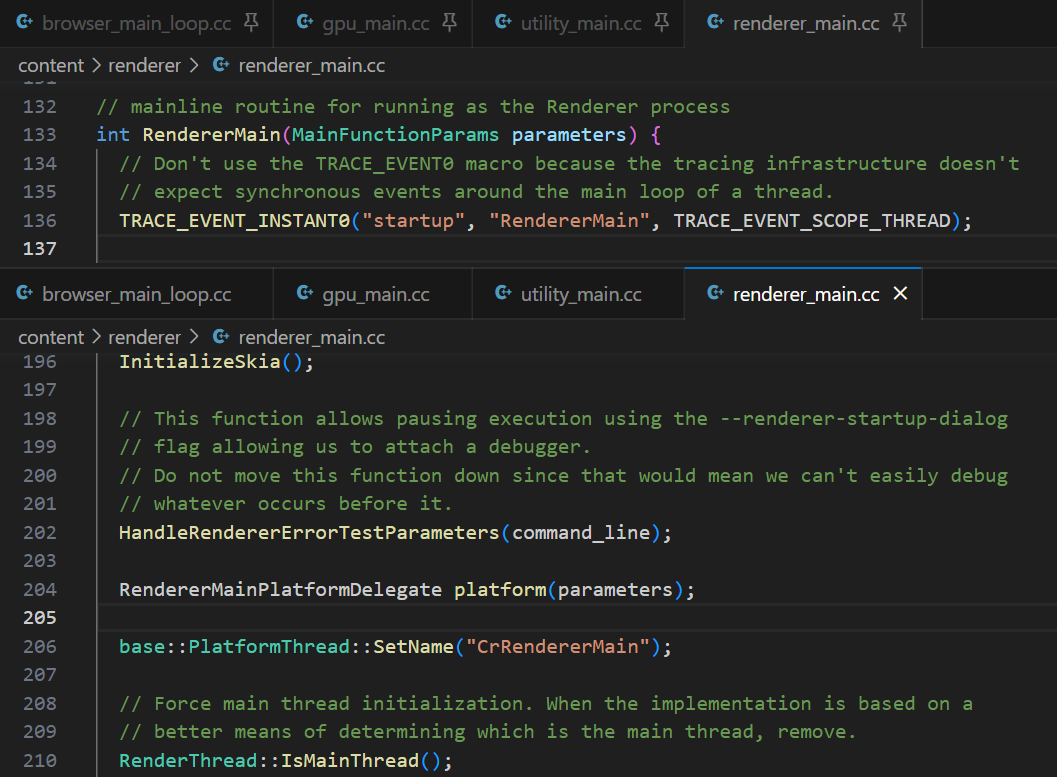Click line number 136 in the gutter
Screen dimensions: 1057x777
(39, 220)
